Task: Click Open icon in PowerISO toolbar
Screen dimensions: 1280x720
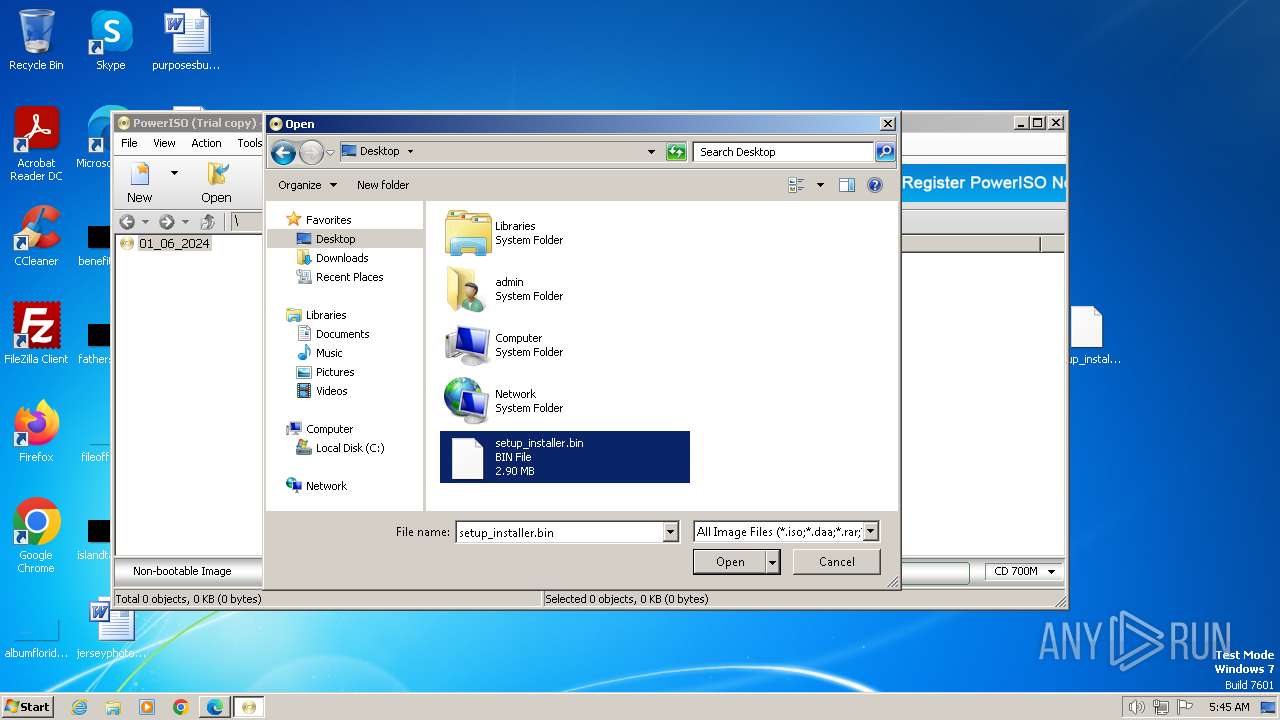Action: point(216,182)
